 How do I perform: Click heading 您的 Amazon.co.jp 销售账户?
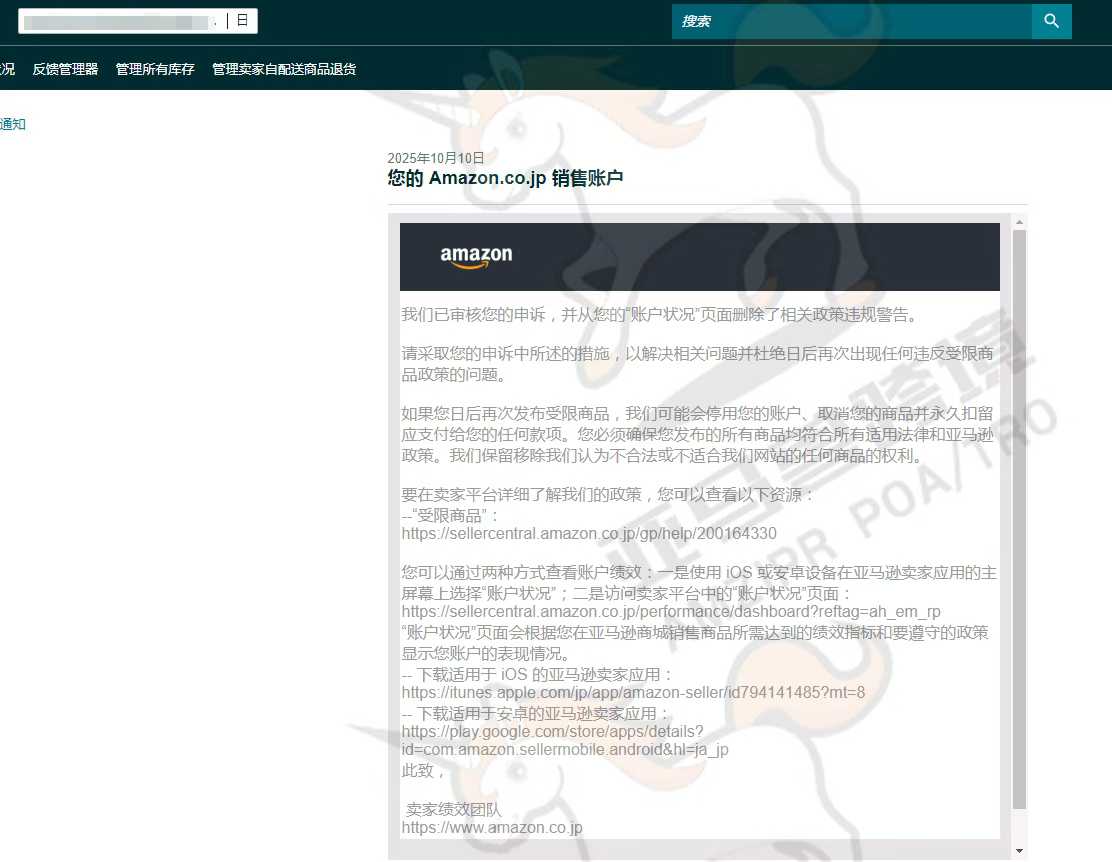pos(505,178)
